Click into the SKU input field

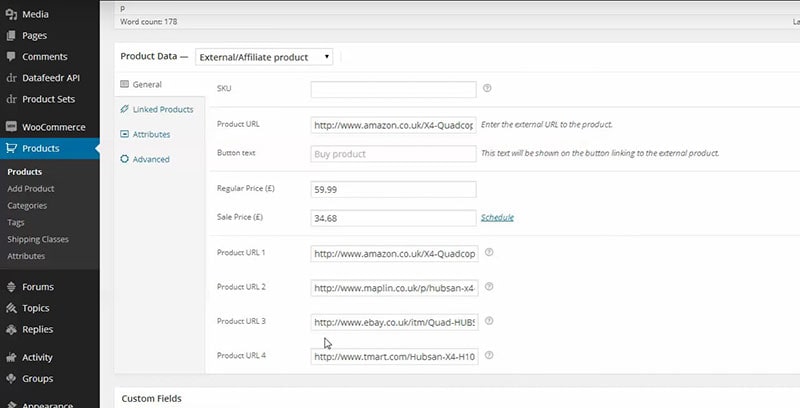point(393,89)
